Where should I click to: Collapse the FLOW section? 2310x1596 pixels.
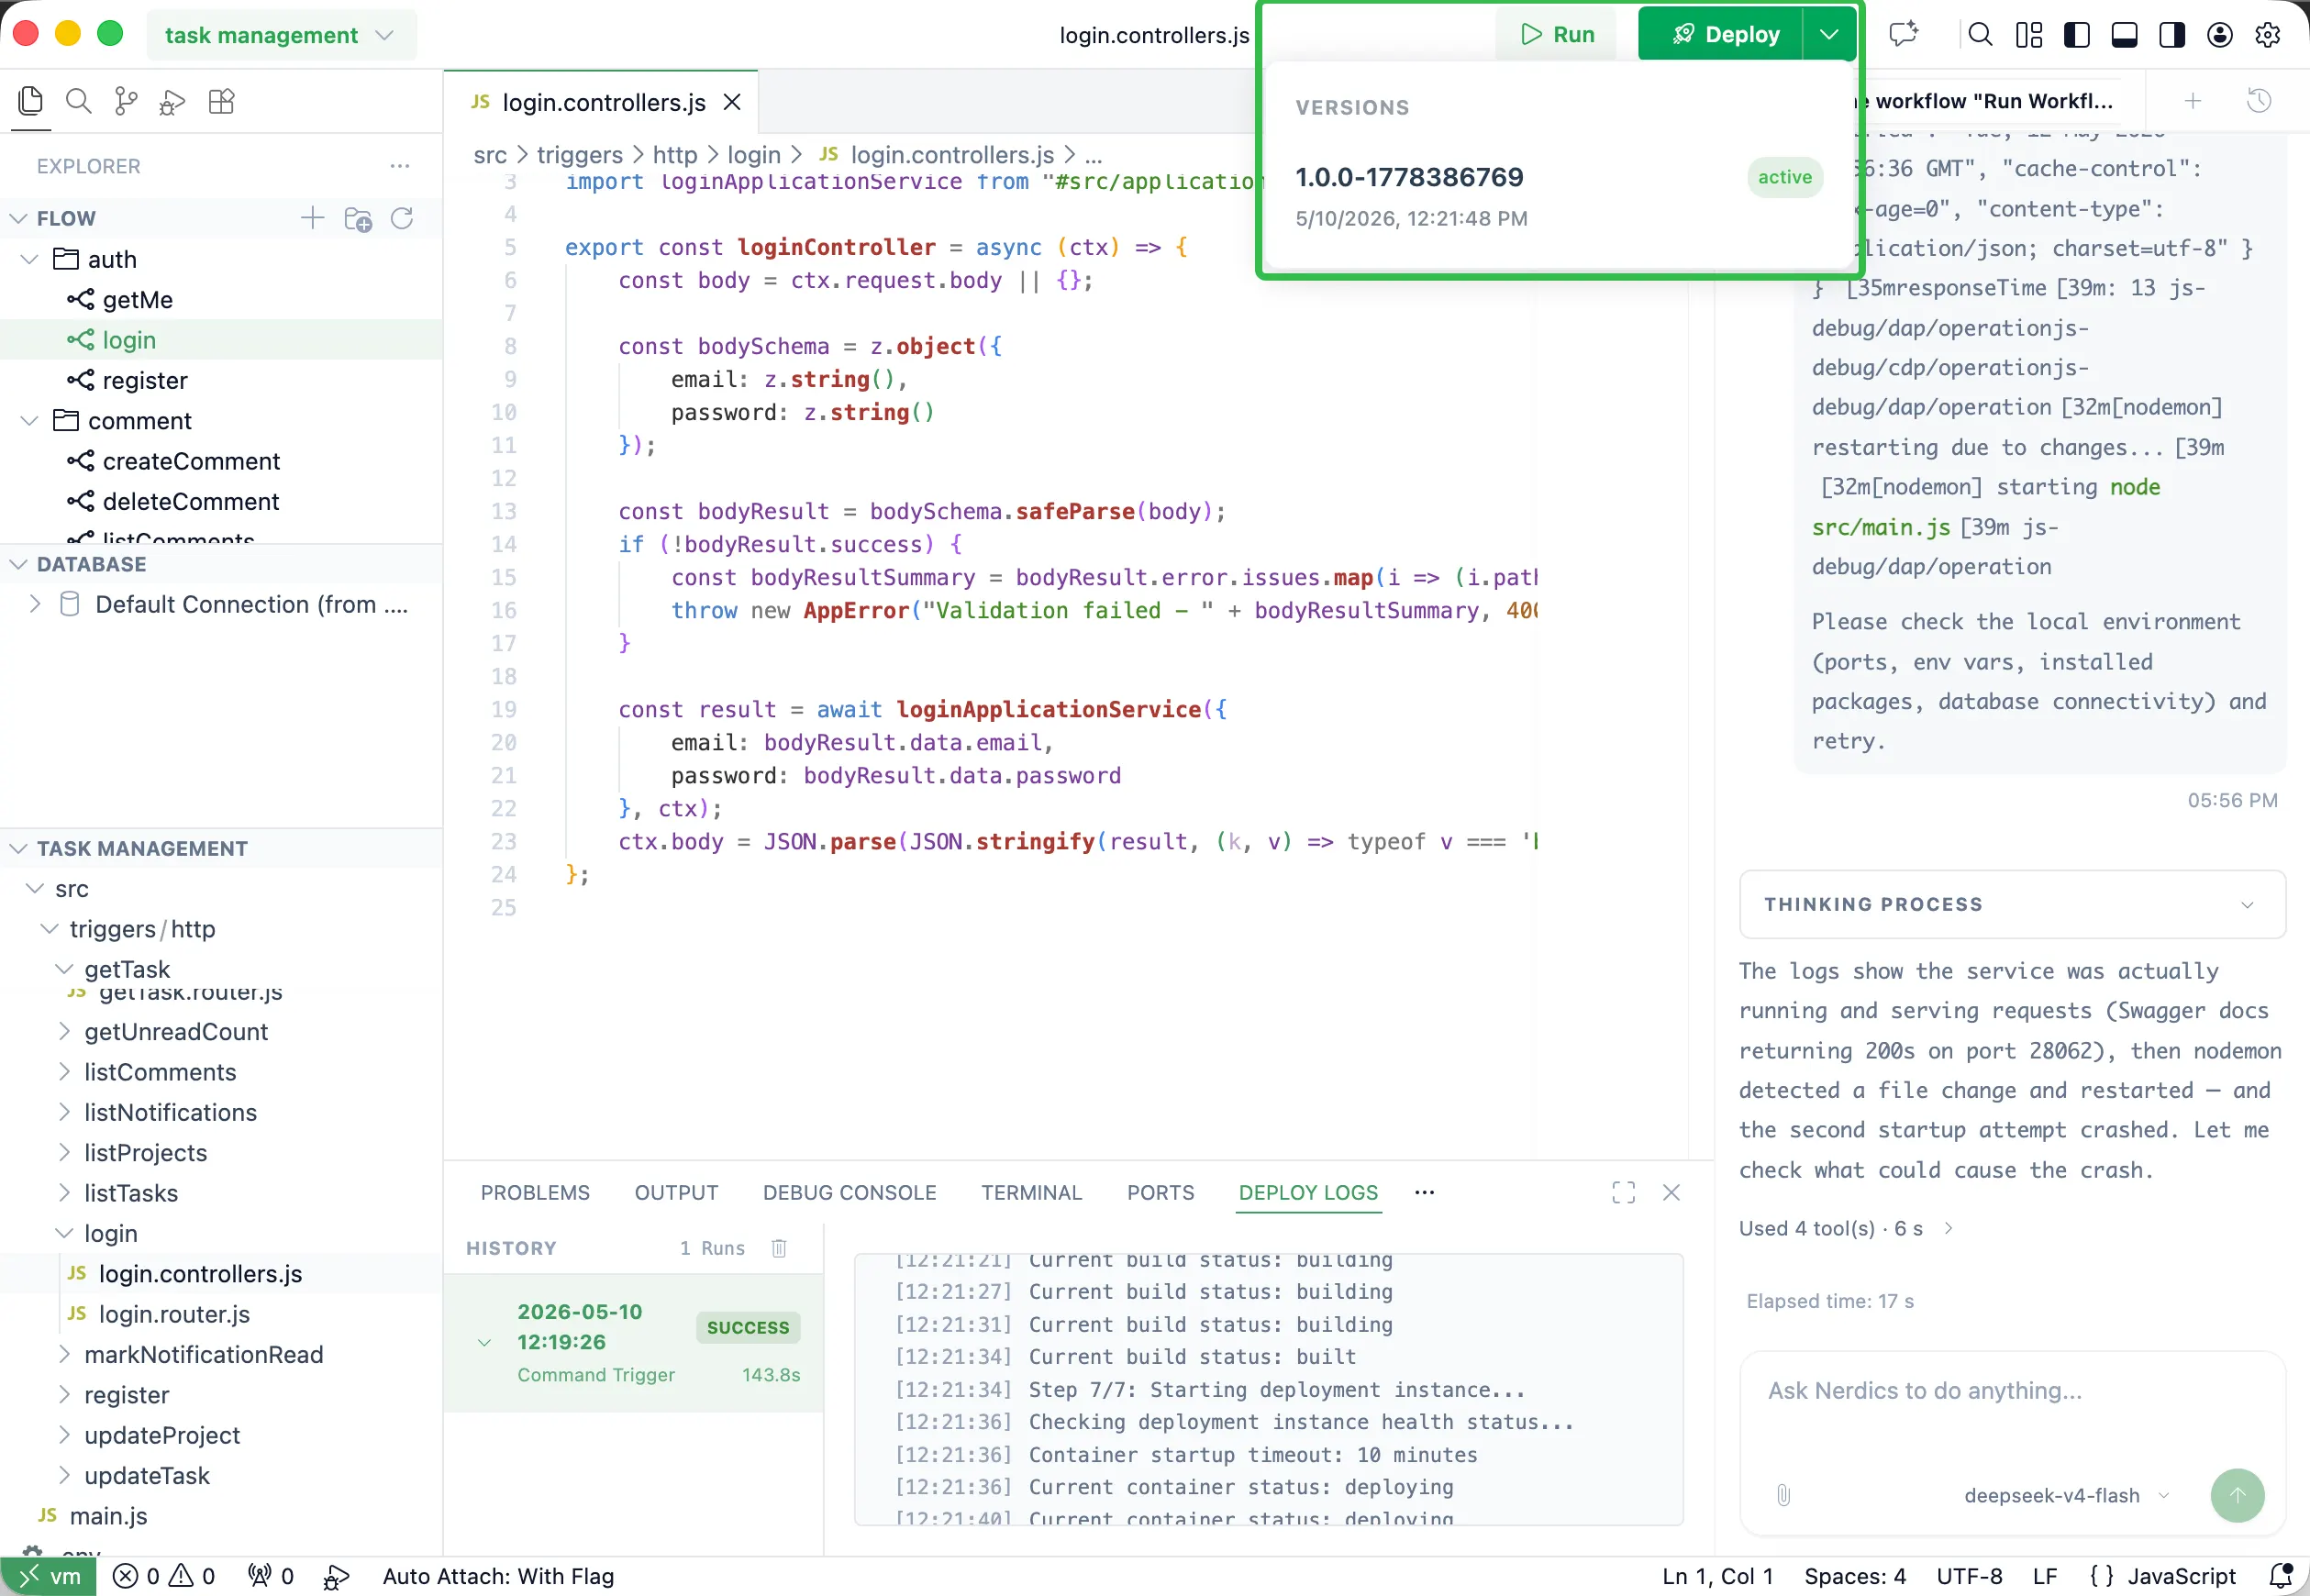coord(18,218)
